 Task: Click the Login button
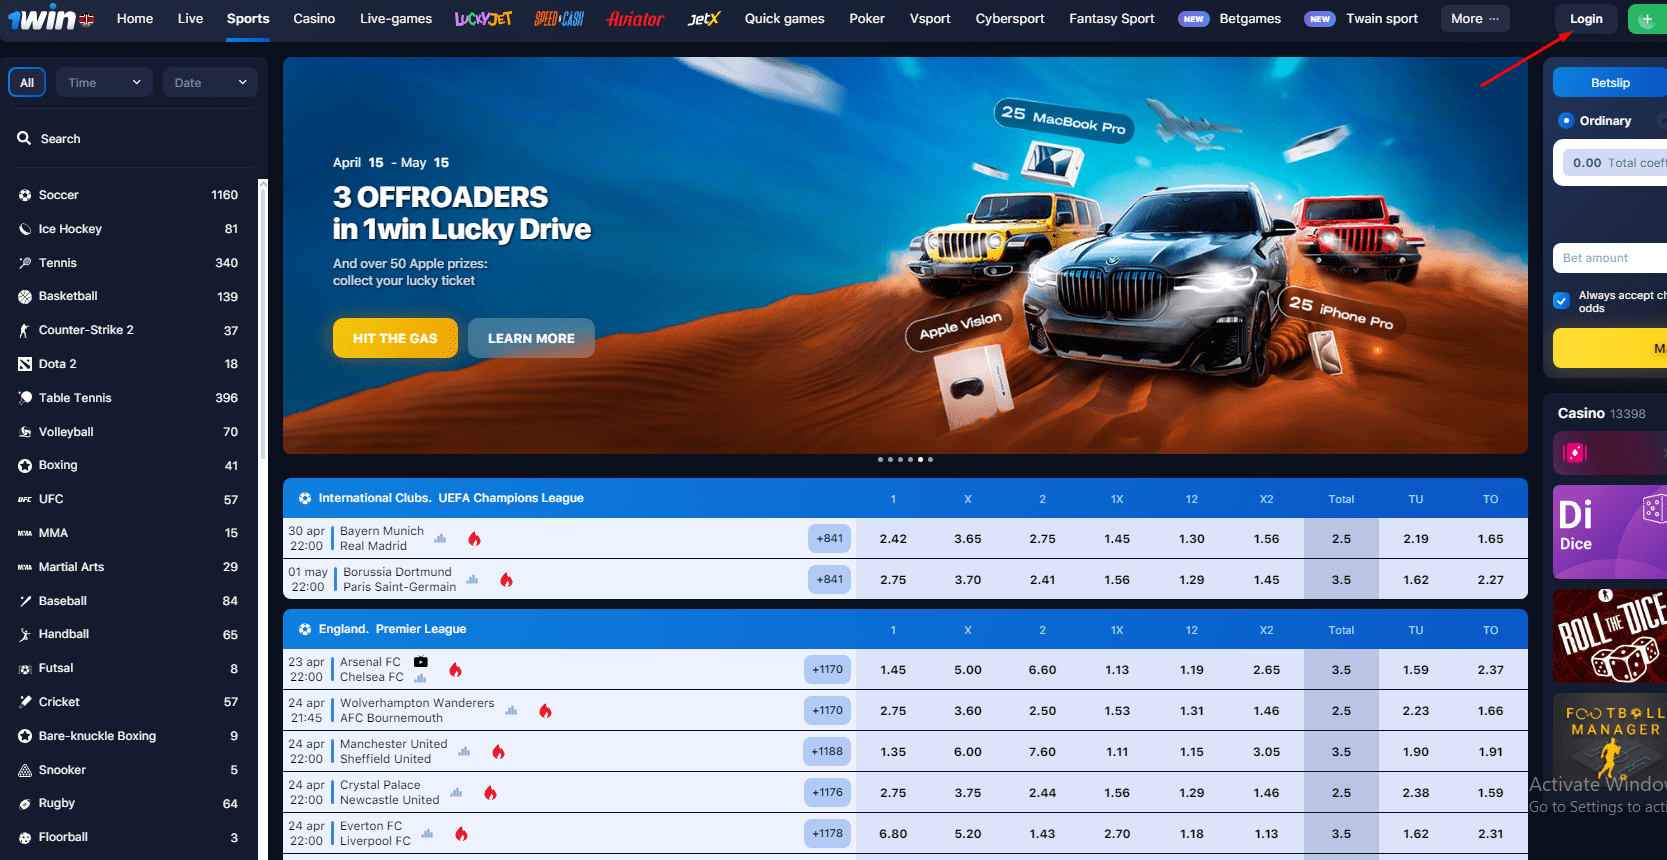pos(1586,19)
